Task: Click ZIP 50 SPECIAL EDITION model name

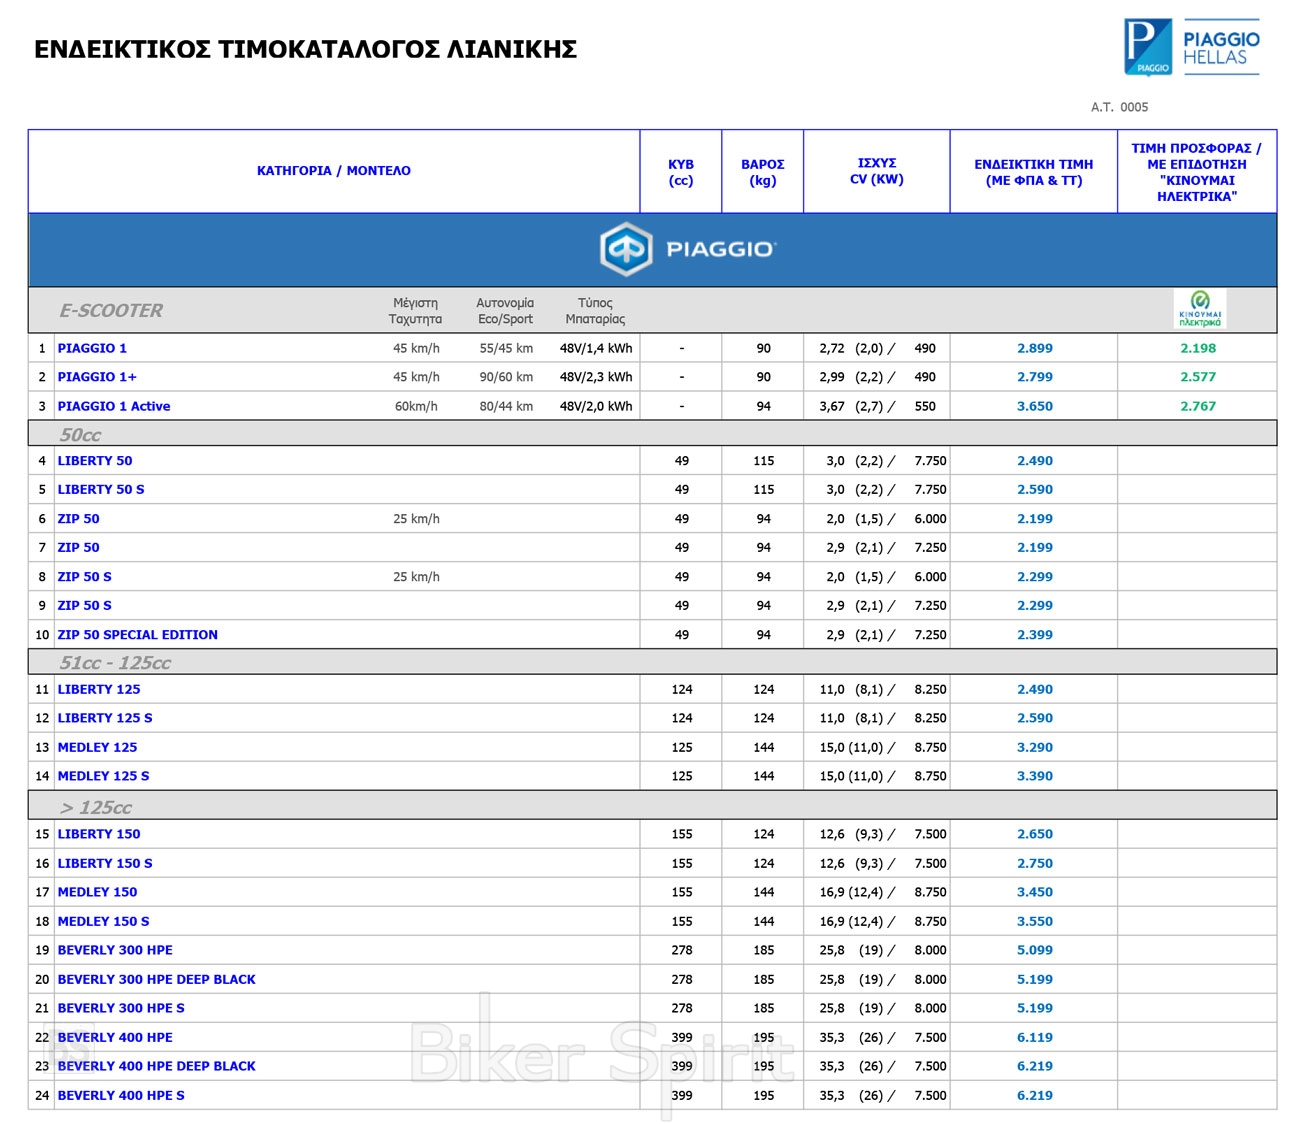Action: point(137,635)
